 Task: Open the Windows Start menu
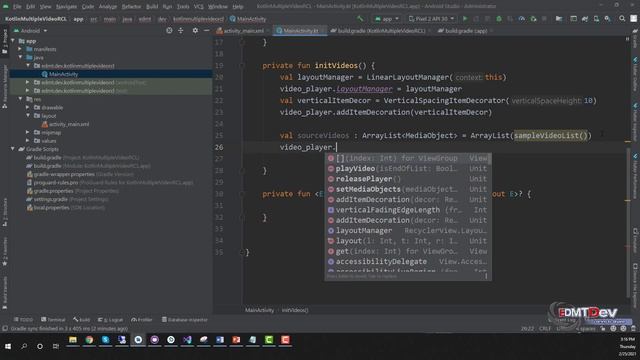tap(8, 346)
